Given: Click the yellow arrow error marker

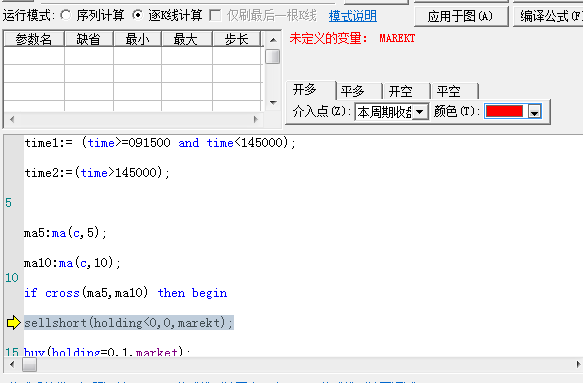Looking at the screenshot, I should (13, 323).
